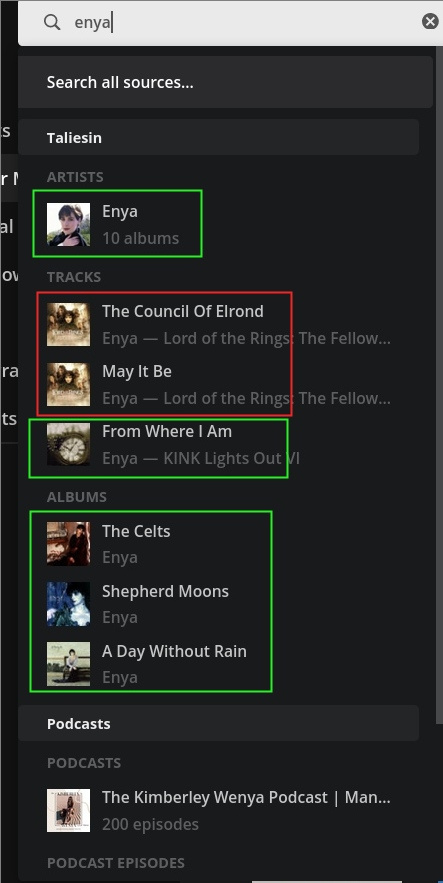This screenshot has height=883, width=443.
Task: Open the Enya artist portrait thumbnail
Action: pos(68,225)
